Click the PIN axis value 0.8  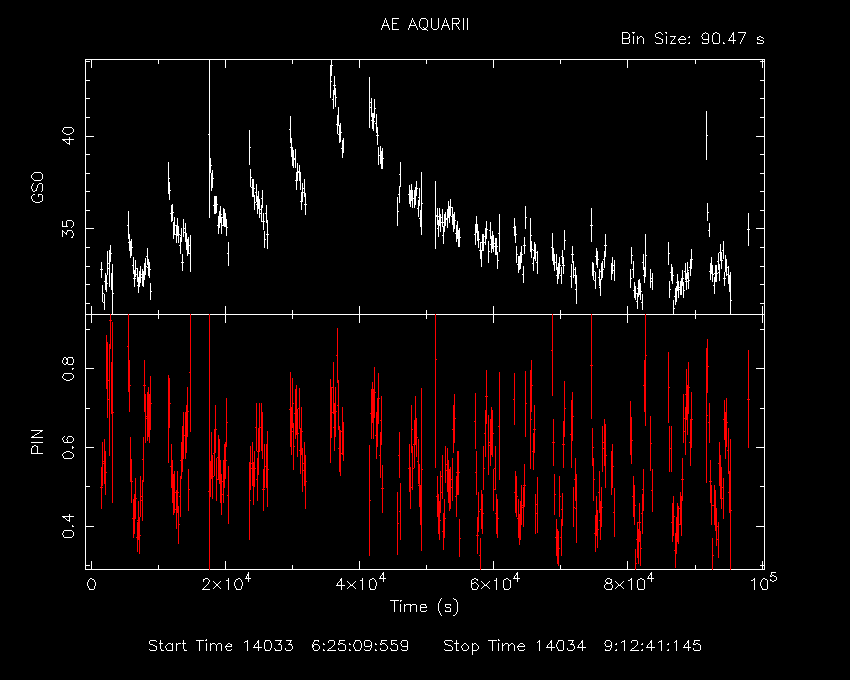68,368
